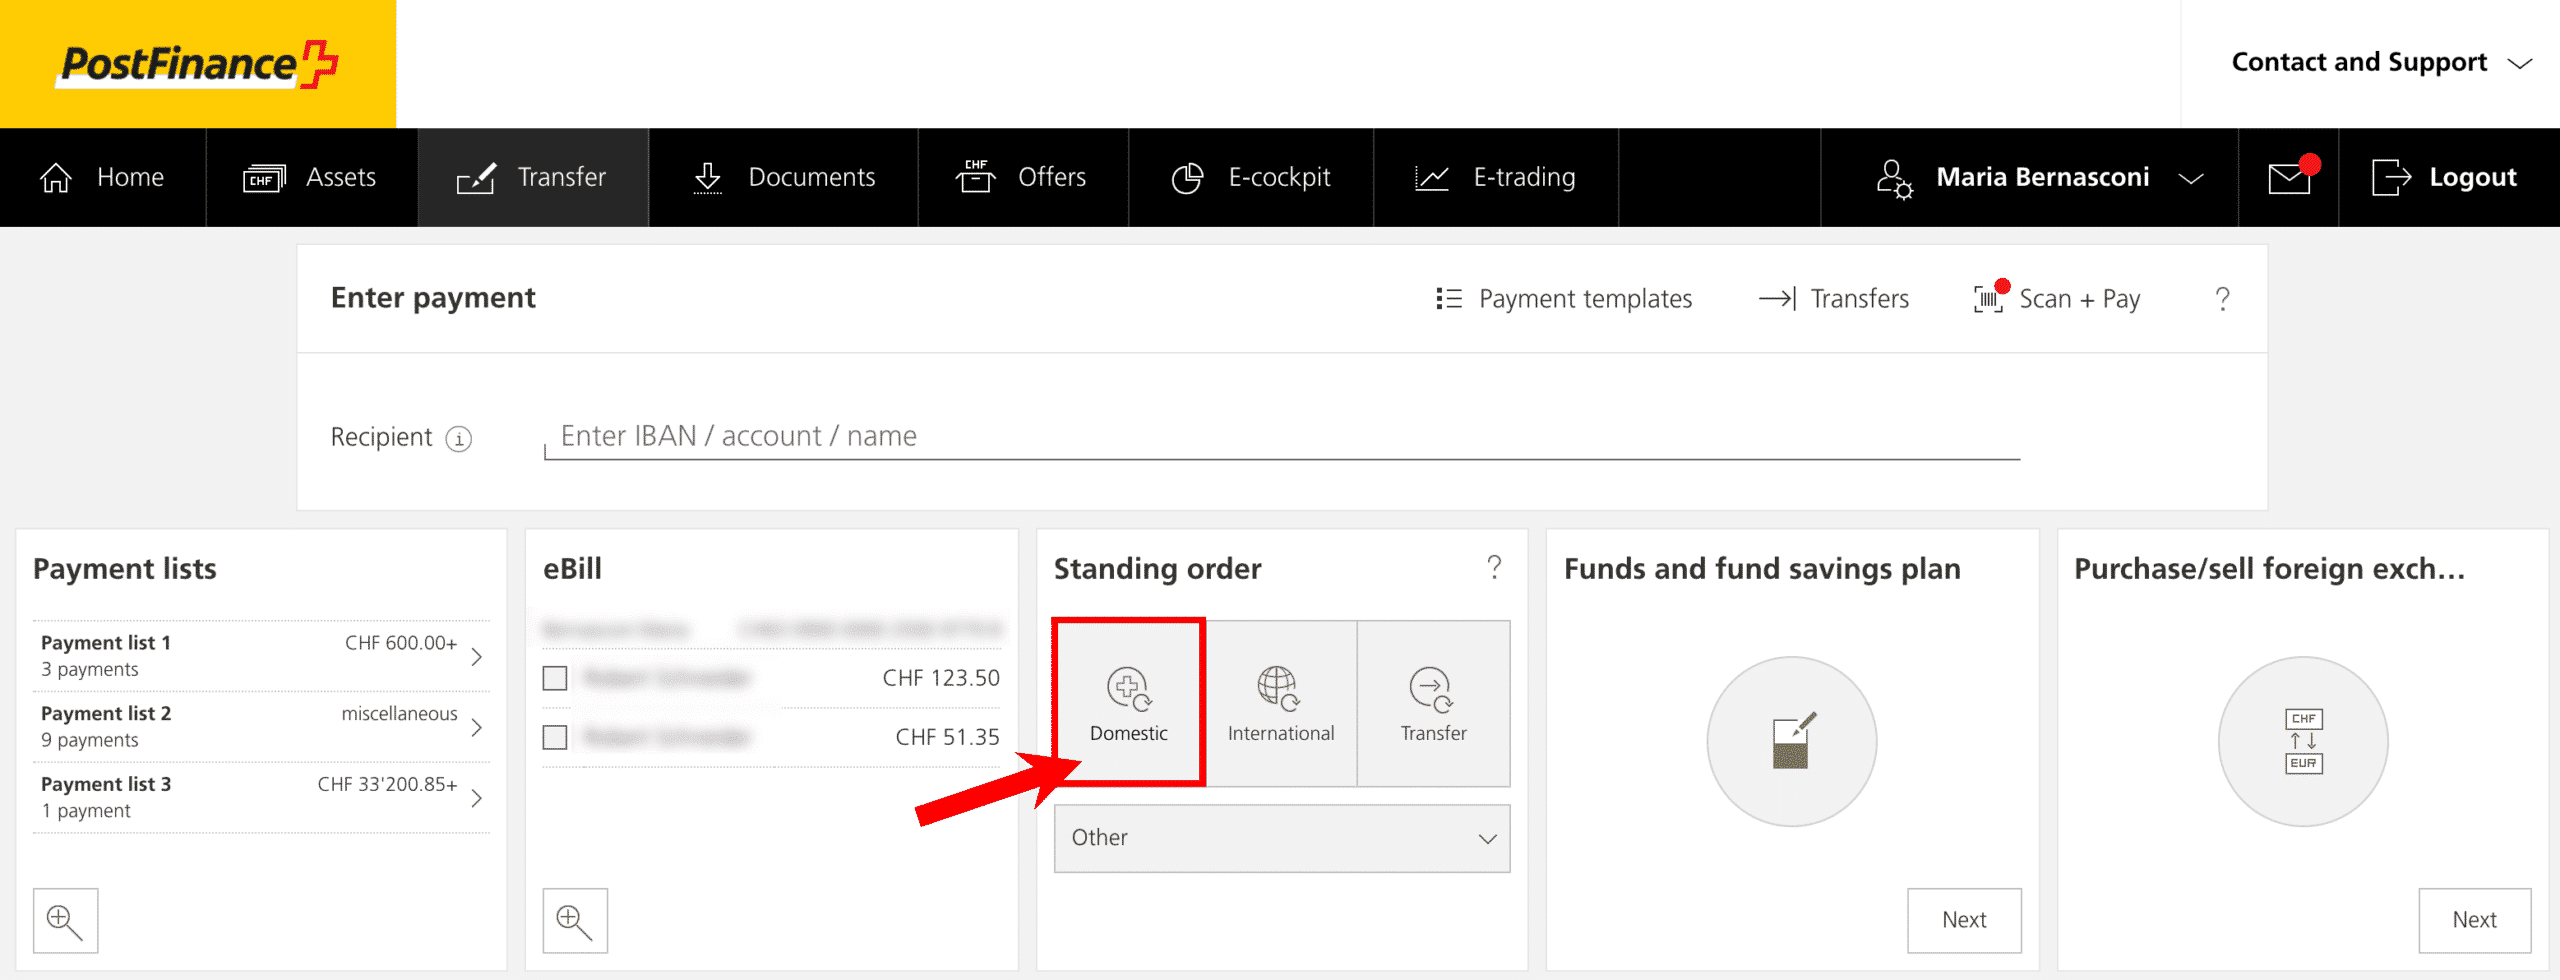Click 'CHF 123.50' eBill amount
The width and height of the screenshot is (2560, 980).
941,678
